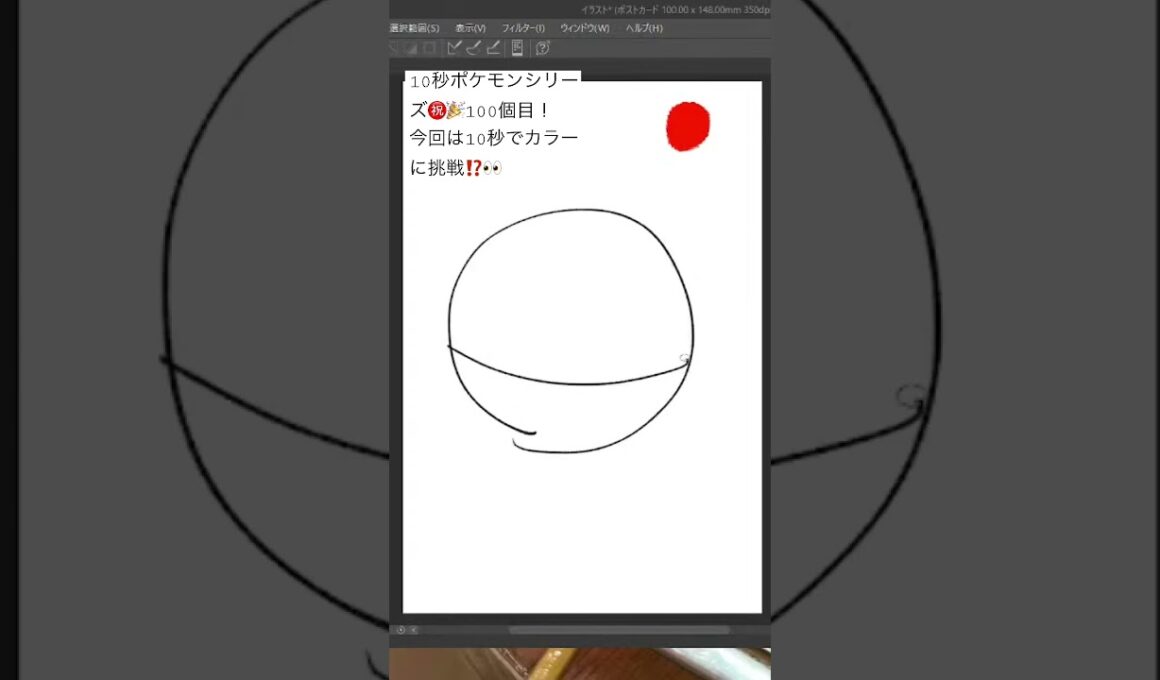Open the ヘルプ(H) menu
This screenshot has height=680, width=1160.
click(x=644, y=28)
